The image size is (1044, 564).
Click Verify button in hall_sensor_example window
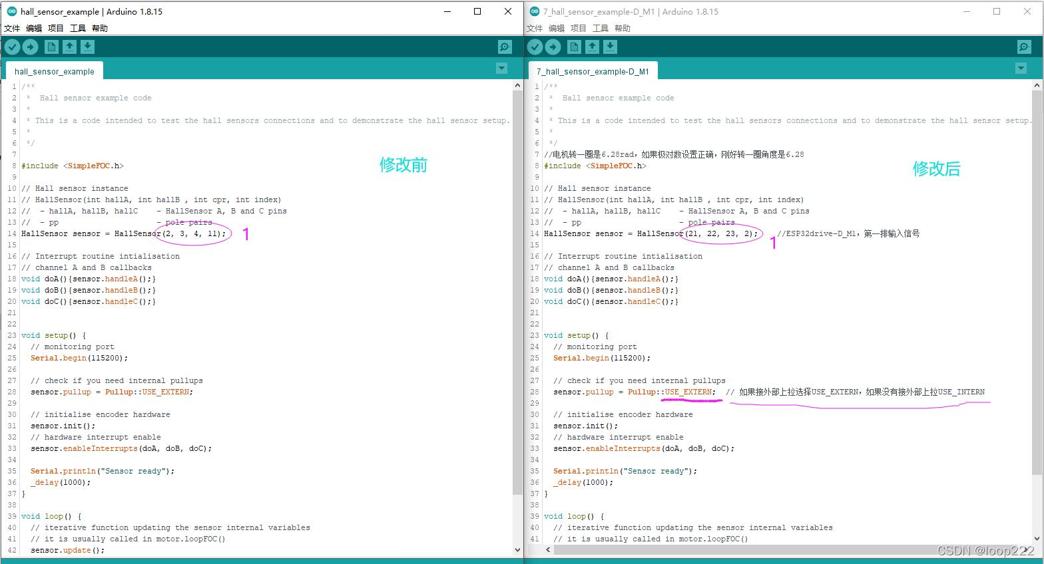(x=13, y=47)
